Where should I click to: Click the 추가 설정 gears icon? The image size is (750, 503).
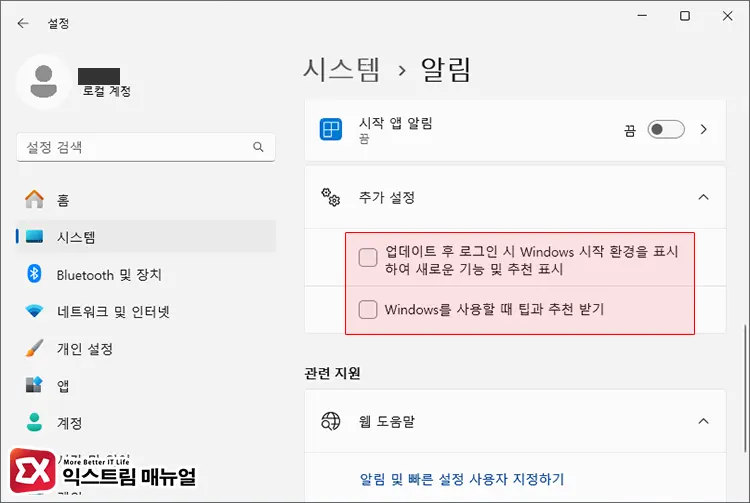[331, 197]
